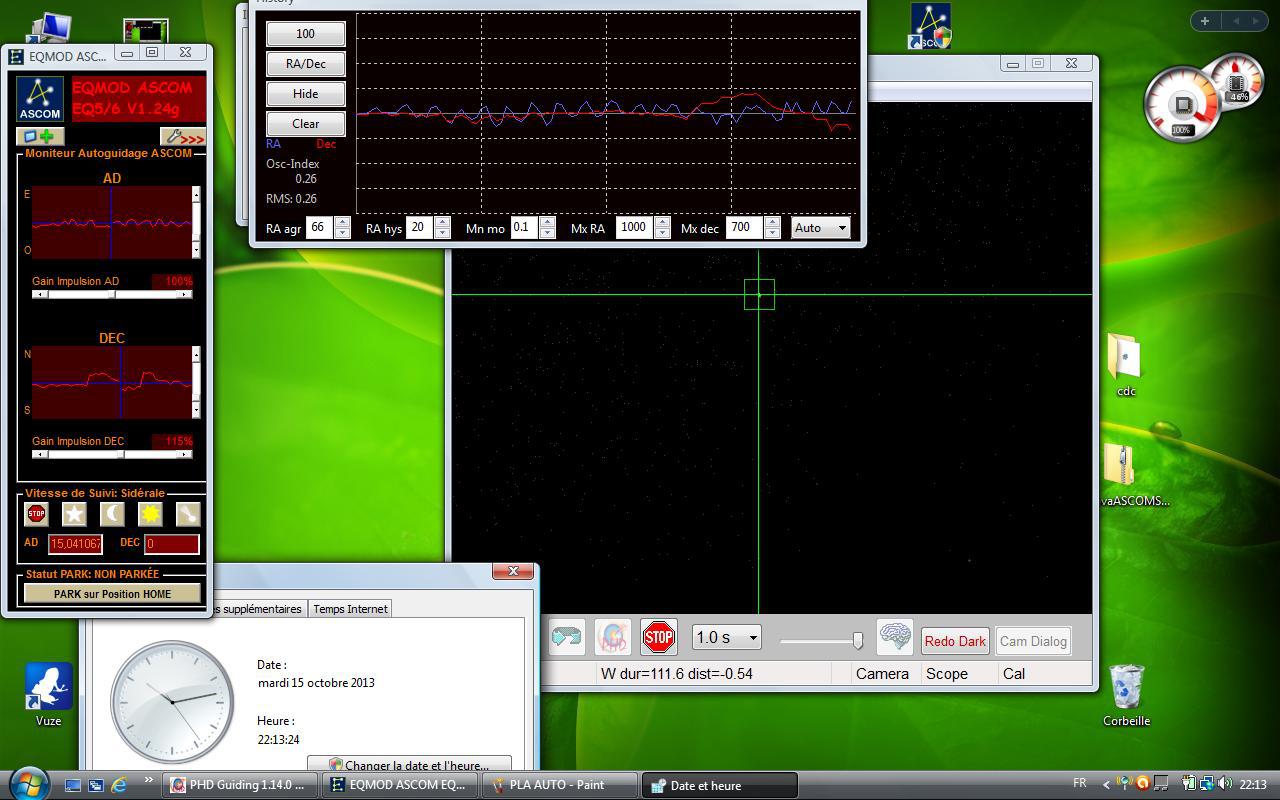This screenshot has height=800, width=1280.
Task: Click the 100 scale button in History
Action: click(x=305, y=33)
